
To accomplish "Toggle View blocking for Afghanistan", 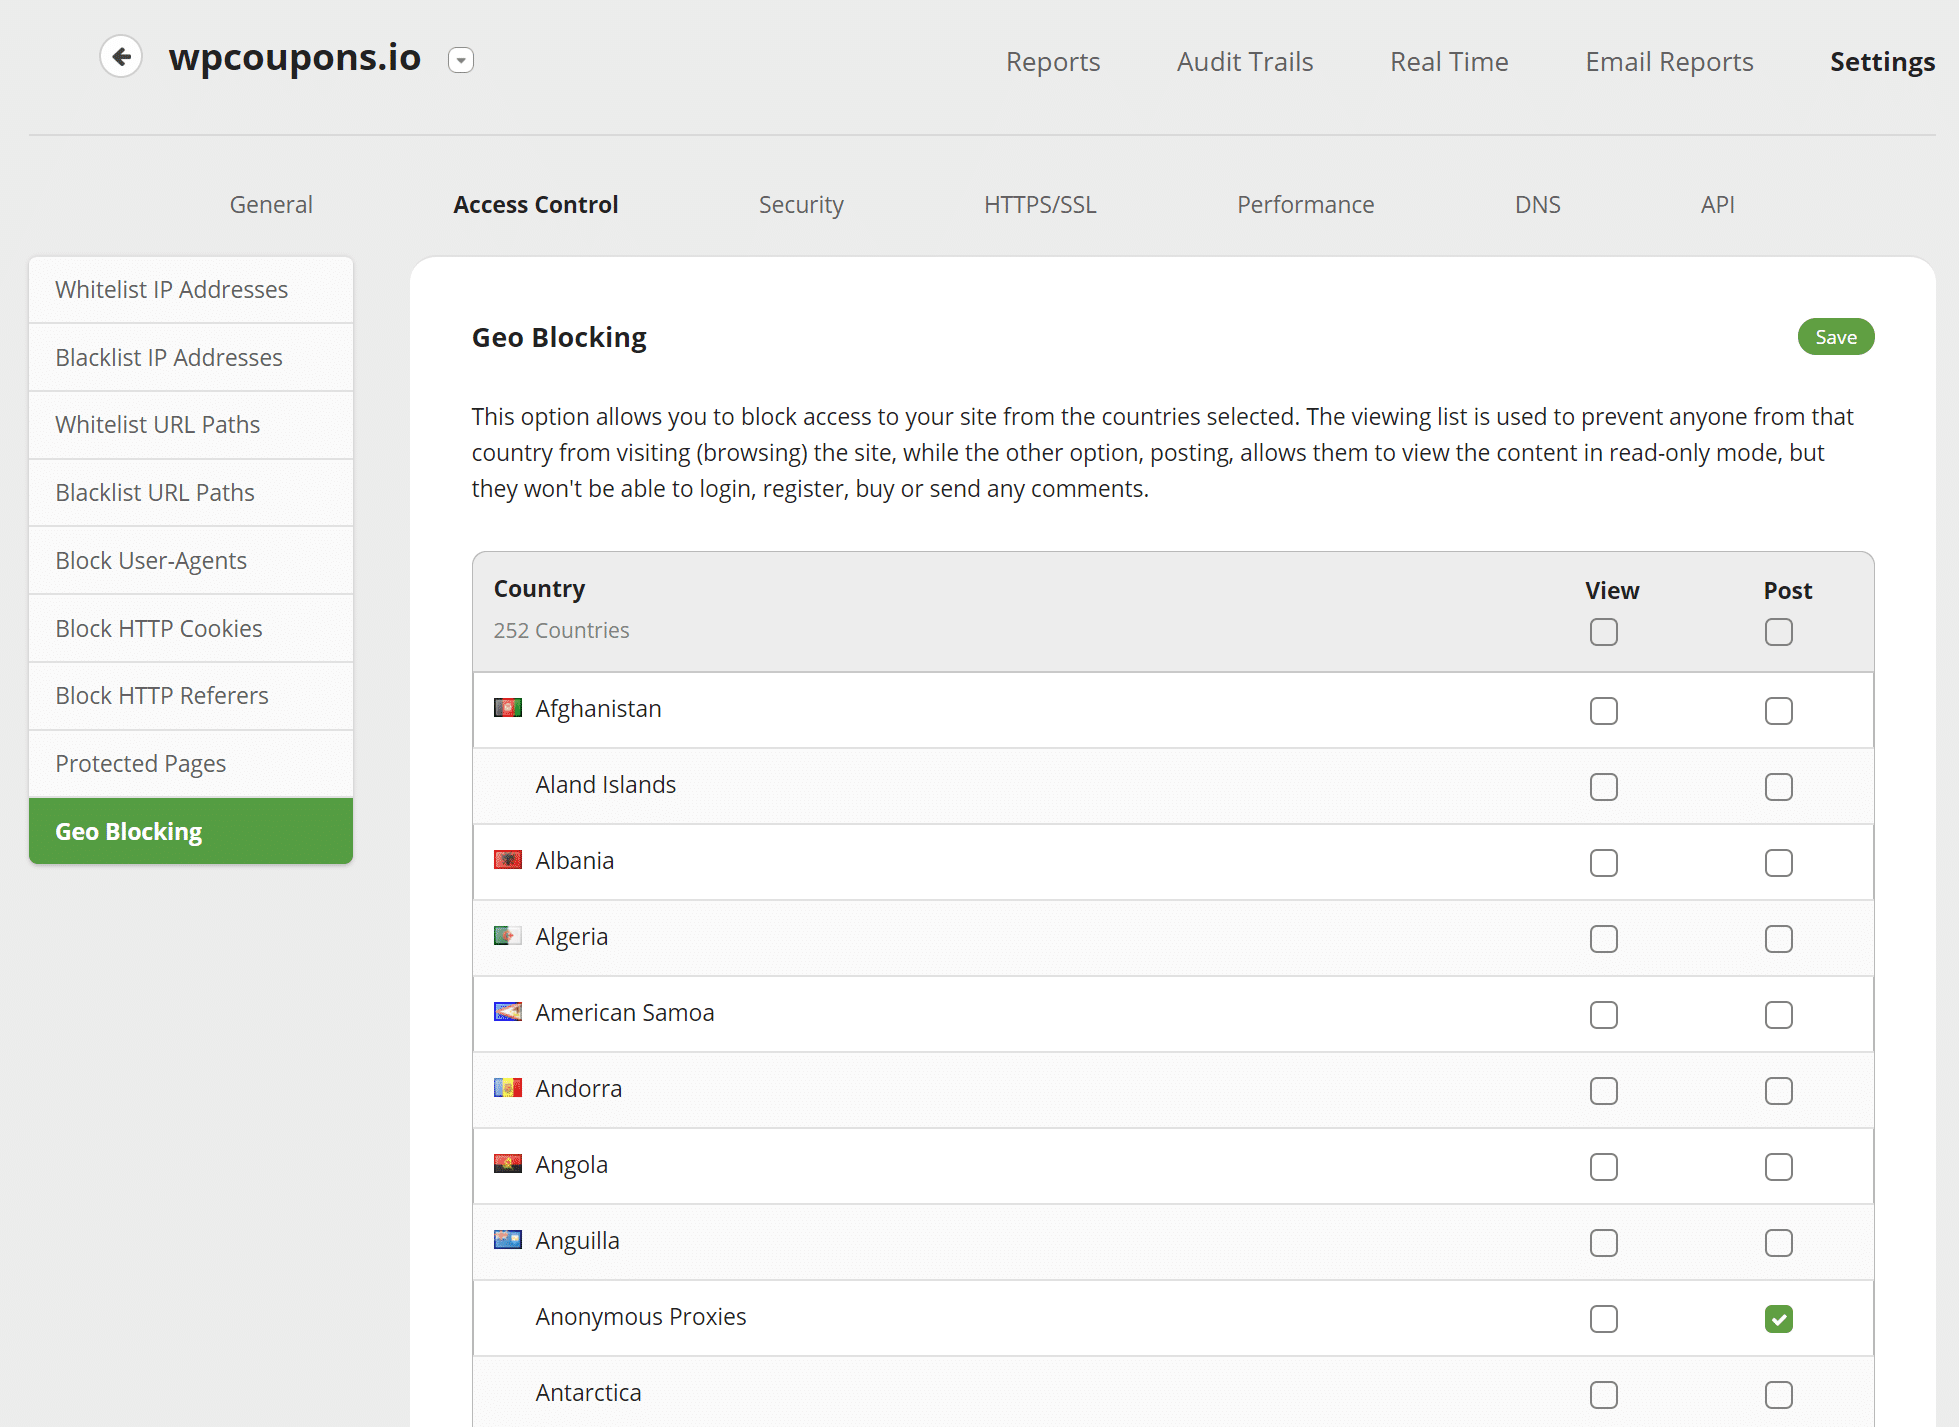I will point(1605,707).
